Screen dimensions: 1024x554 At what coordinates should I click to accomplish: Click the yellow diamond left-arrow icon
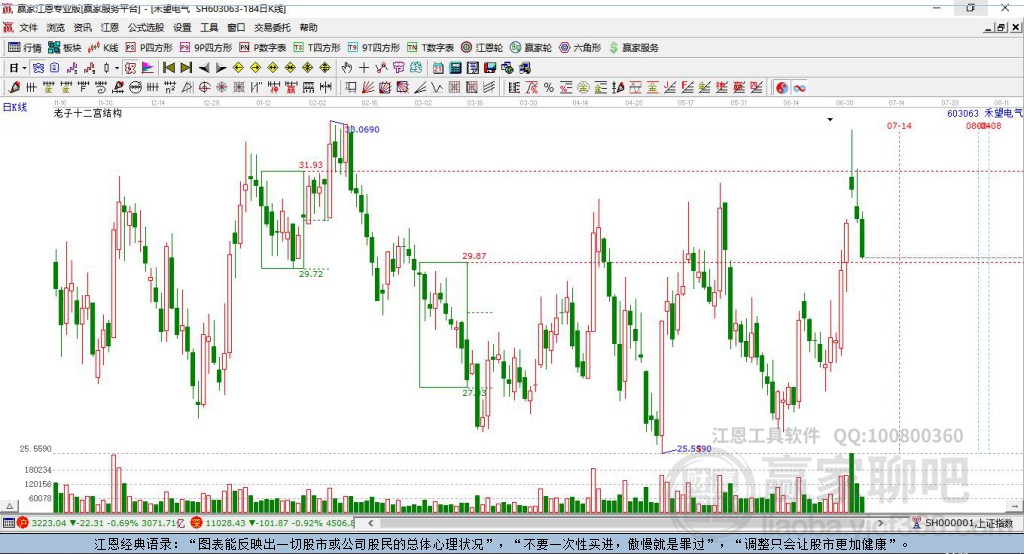(238, 68)
